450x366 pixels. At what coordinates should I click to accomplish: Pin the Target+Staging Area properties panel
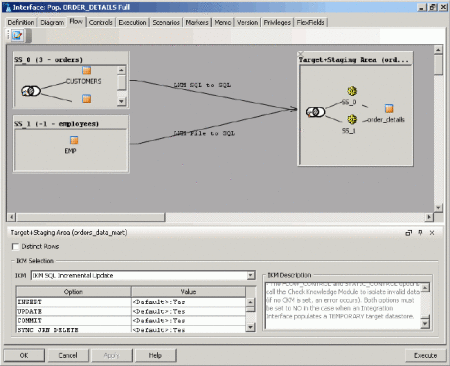[x=420, y=233]
